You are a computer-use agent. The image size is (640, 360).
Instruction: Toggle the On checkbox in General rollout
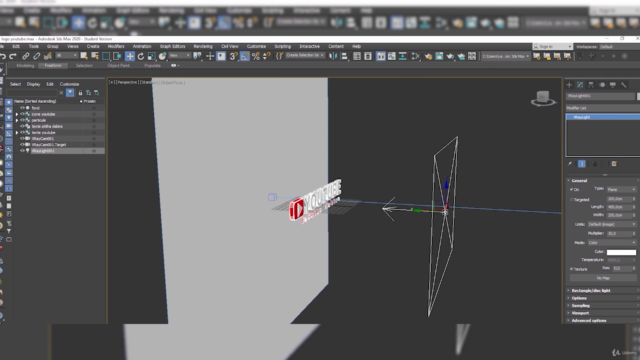571,189
